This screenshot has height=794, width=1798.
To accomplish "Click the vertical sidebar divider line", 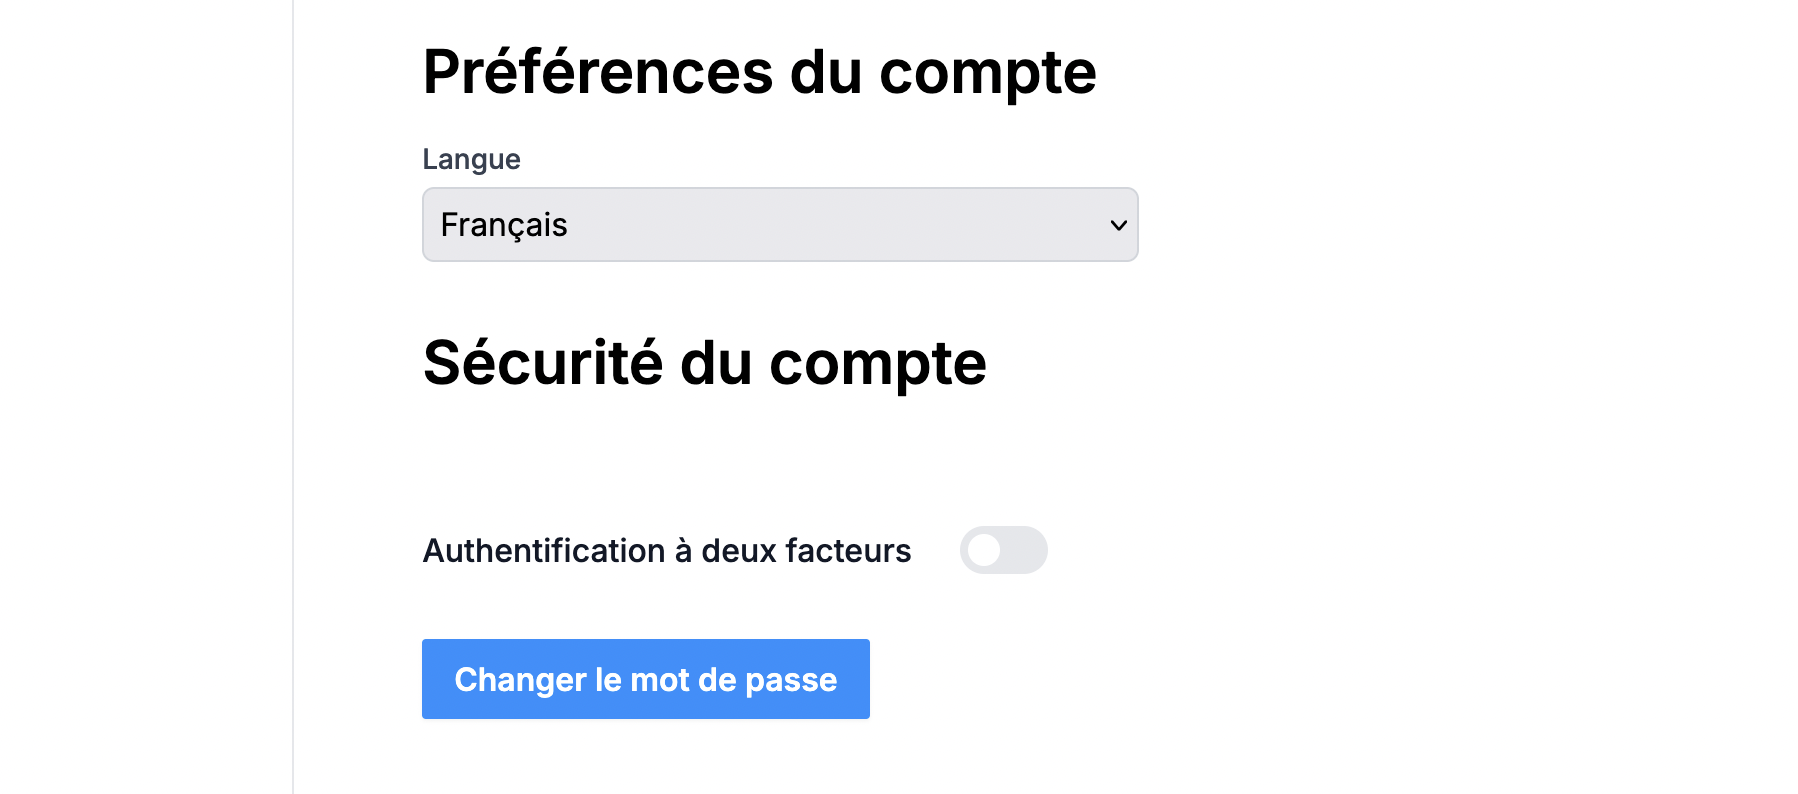I will [293, 400].
